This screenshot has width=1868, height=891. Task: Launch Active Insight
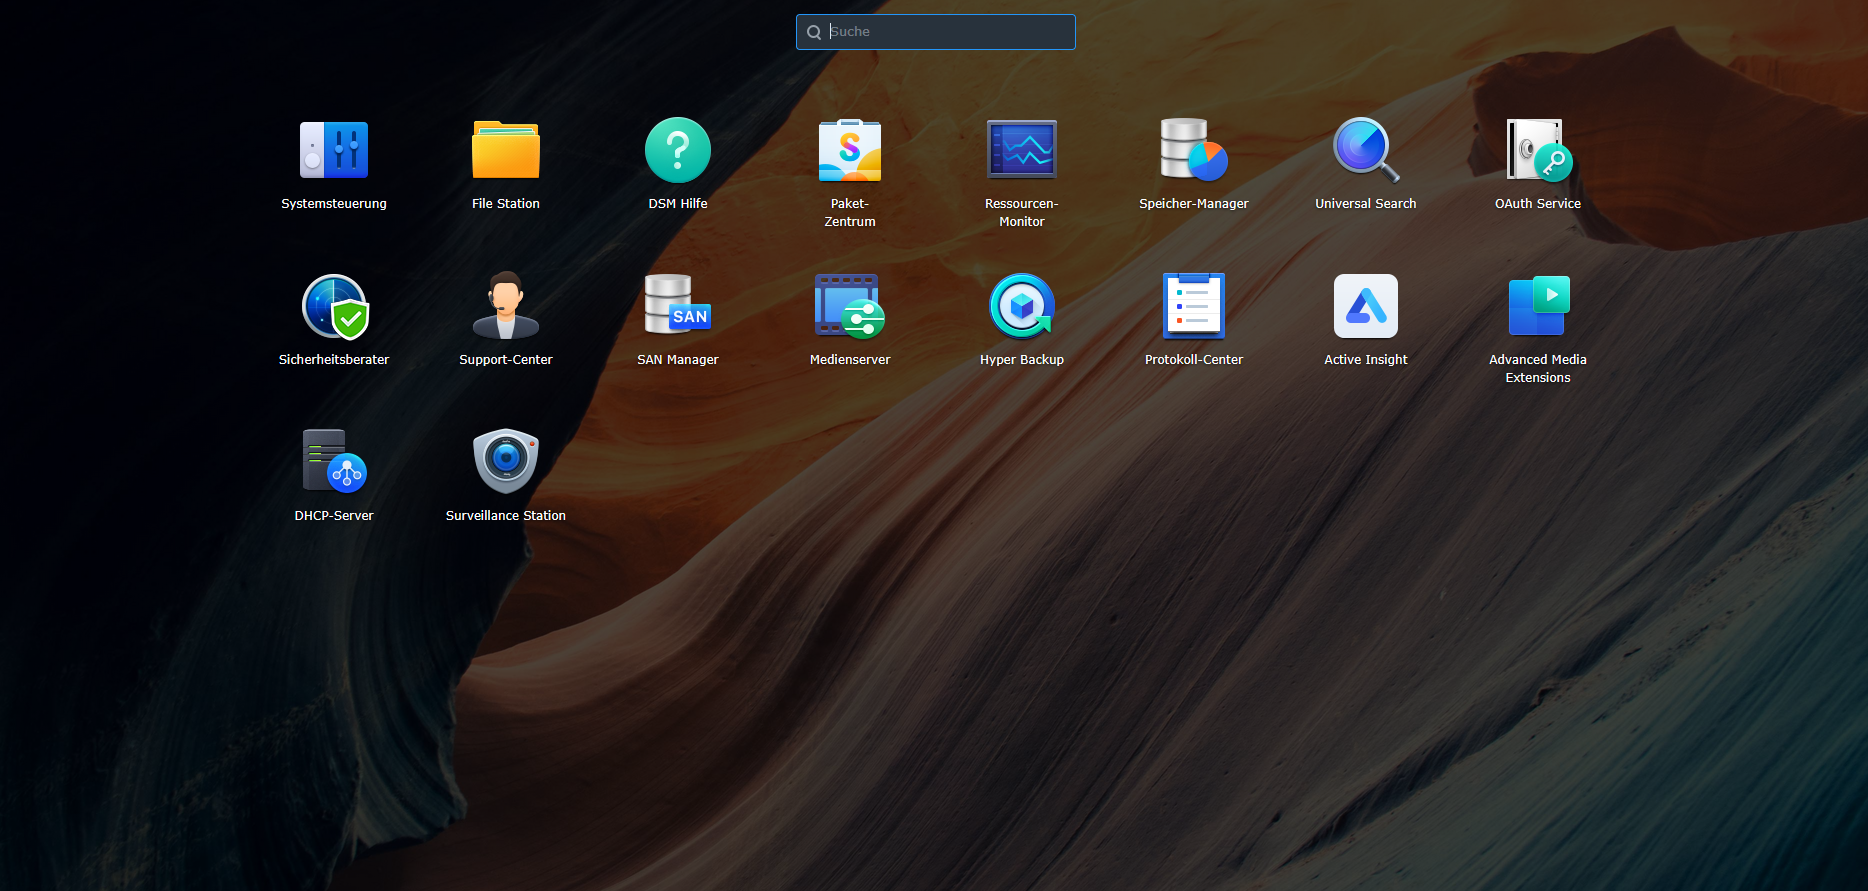click(x=1366, y=306)
